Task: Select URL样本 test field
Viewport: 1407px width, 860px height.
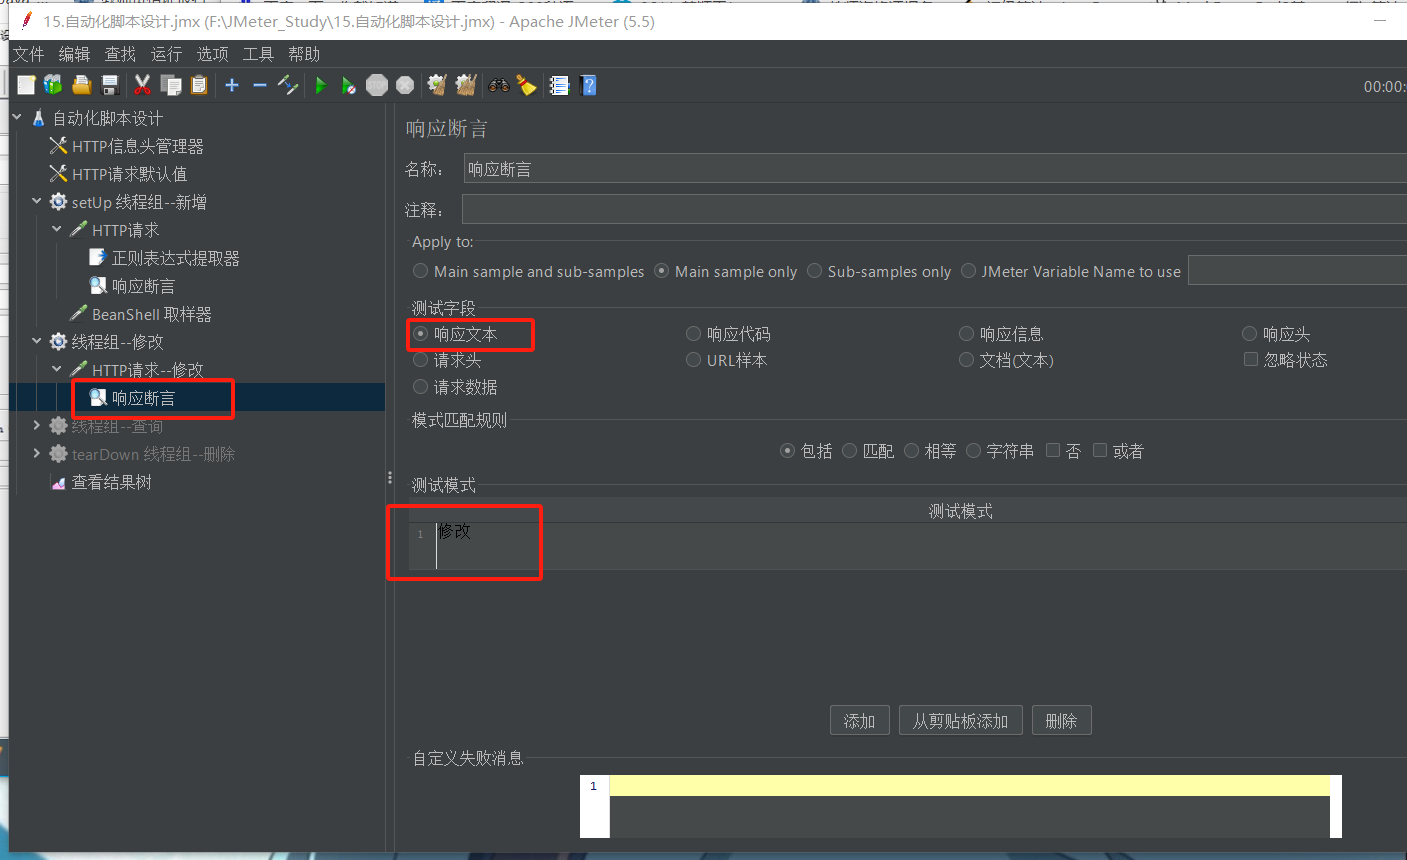Action: click(x=726, y=360)
